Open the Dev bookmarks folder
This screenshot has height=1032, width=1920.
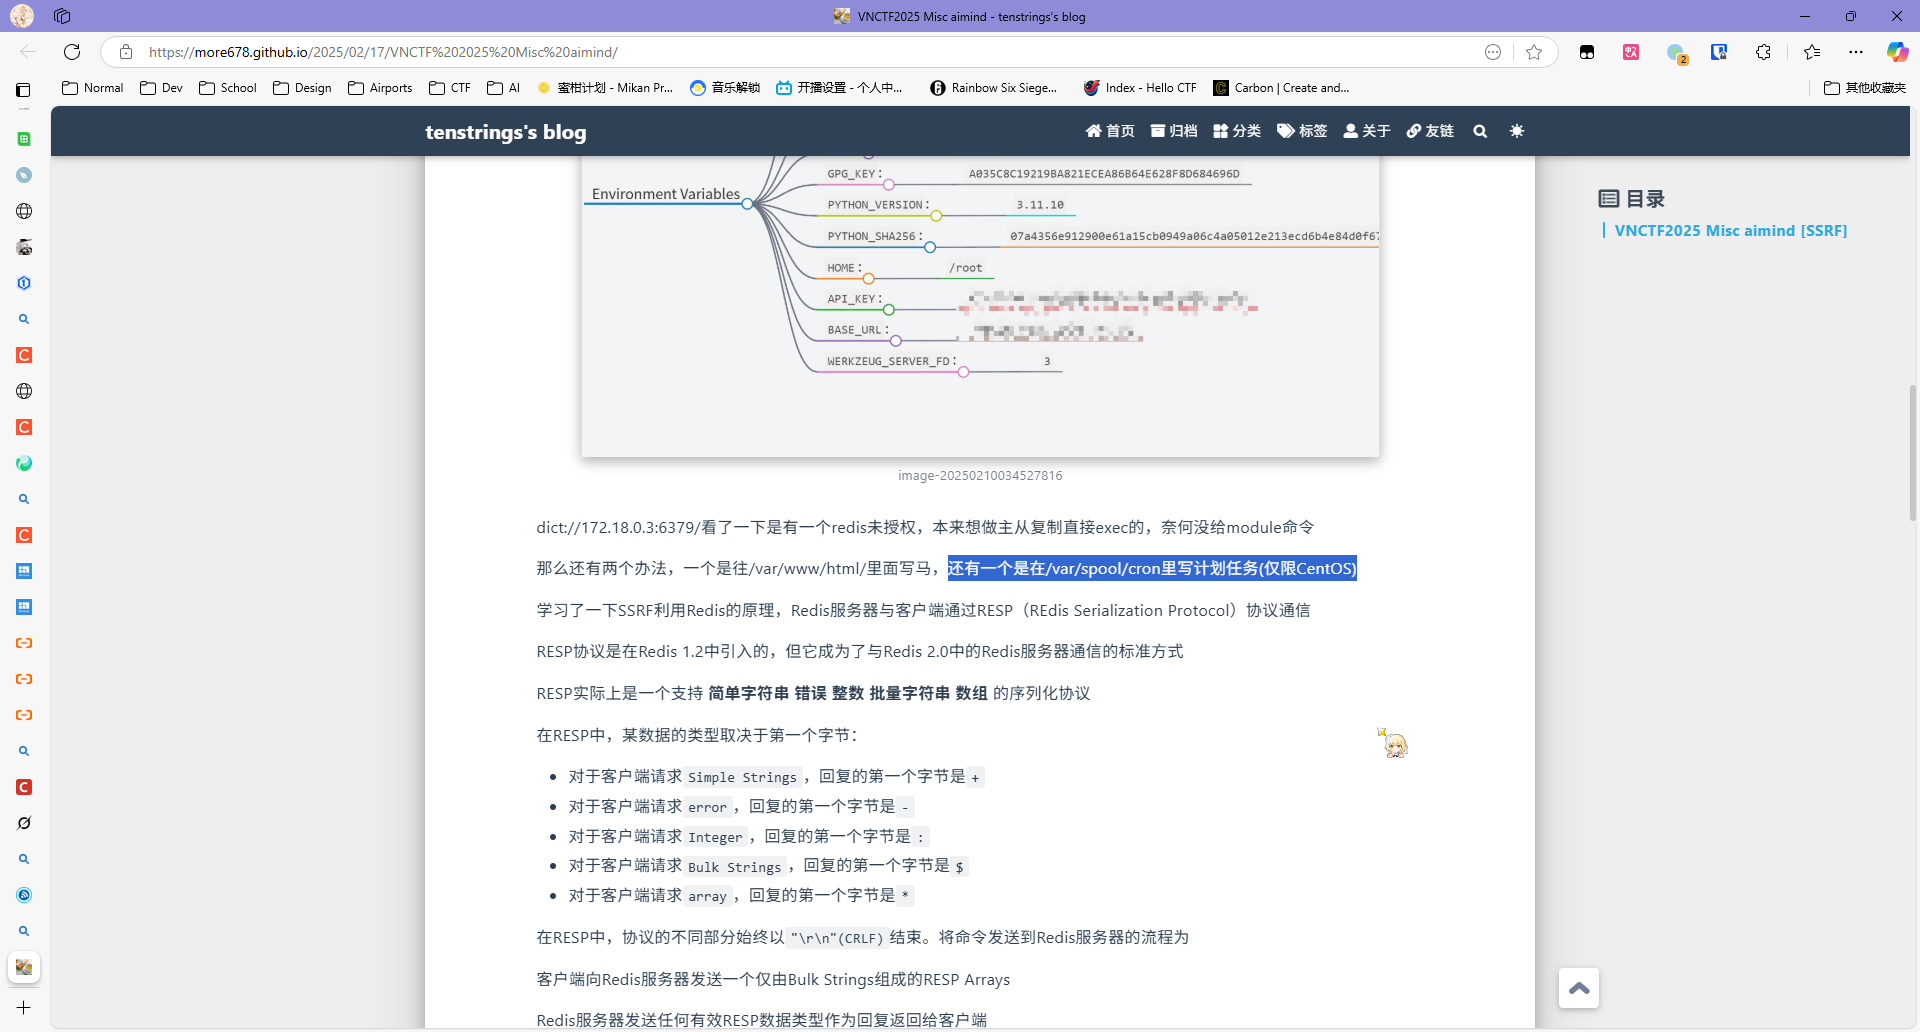click(162, 88)
